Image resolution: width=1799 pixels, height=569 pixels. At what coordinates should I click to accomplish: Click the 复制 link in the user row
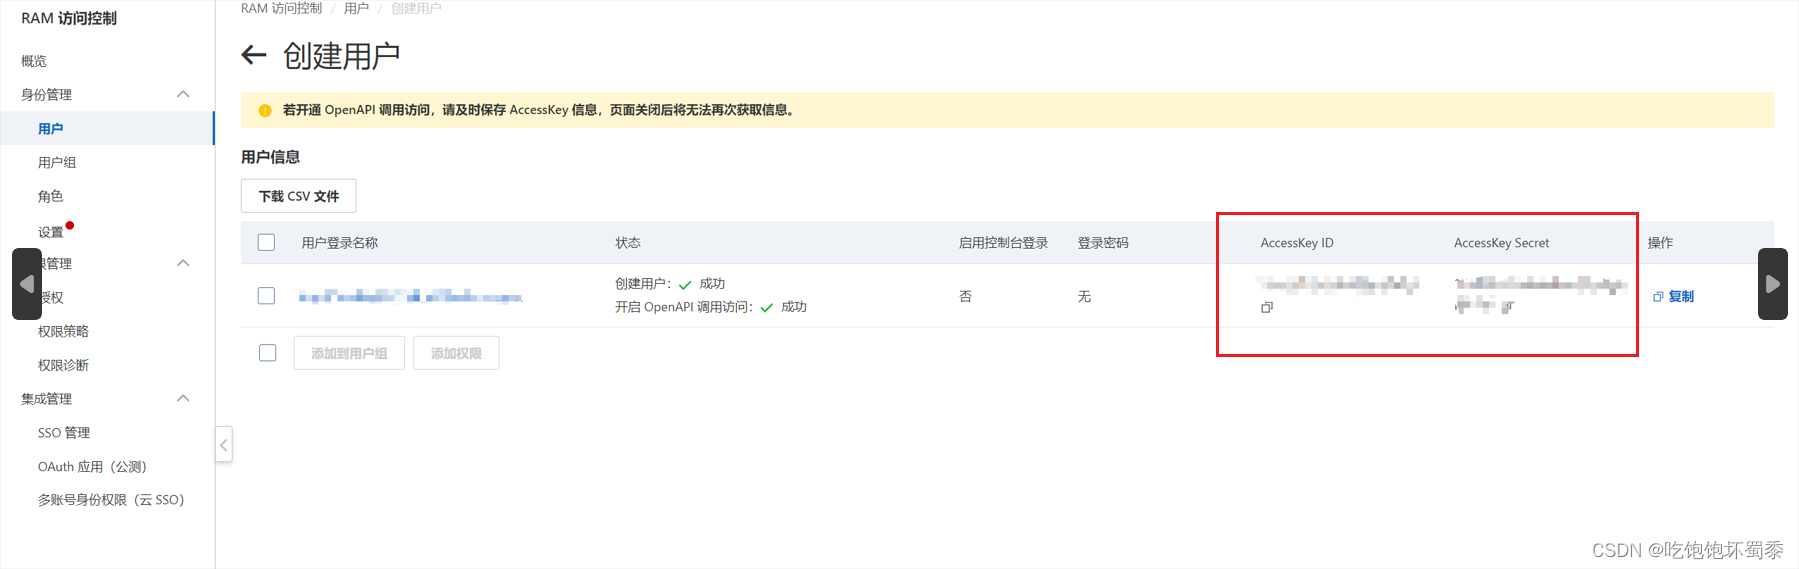[1681, 297]
